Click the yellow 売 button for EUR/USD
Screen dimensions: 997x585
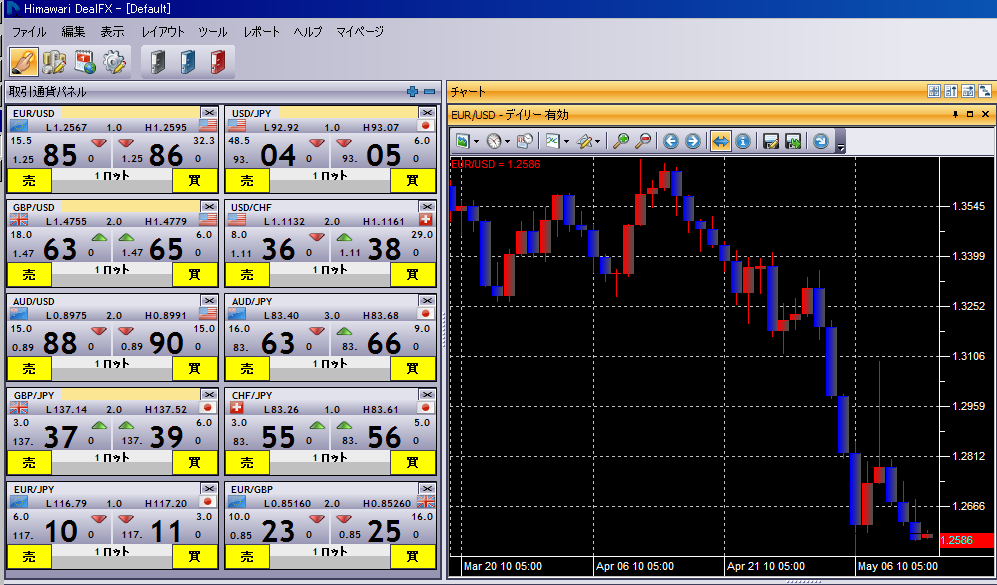28,180
